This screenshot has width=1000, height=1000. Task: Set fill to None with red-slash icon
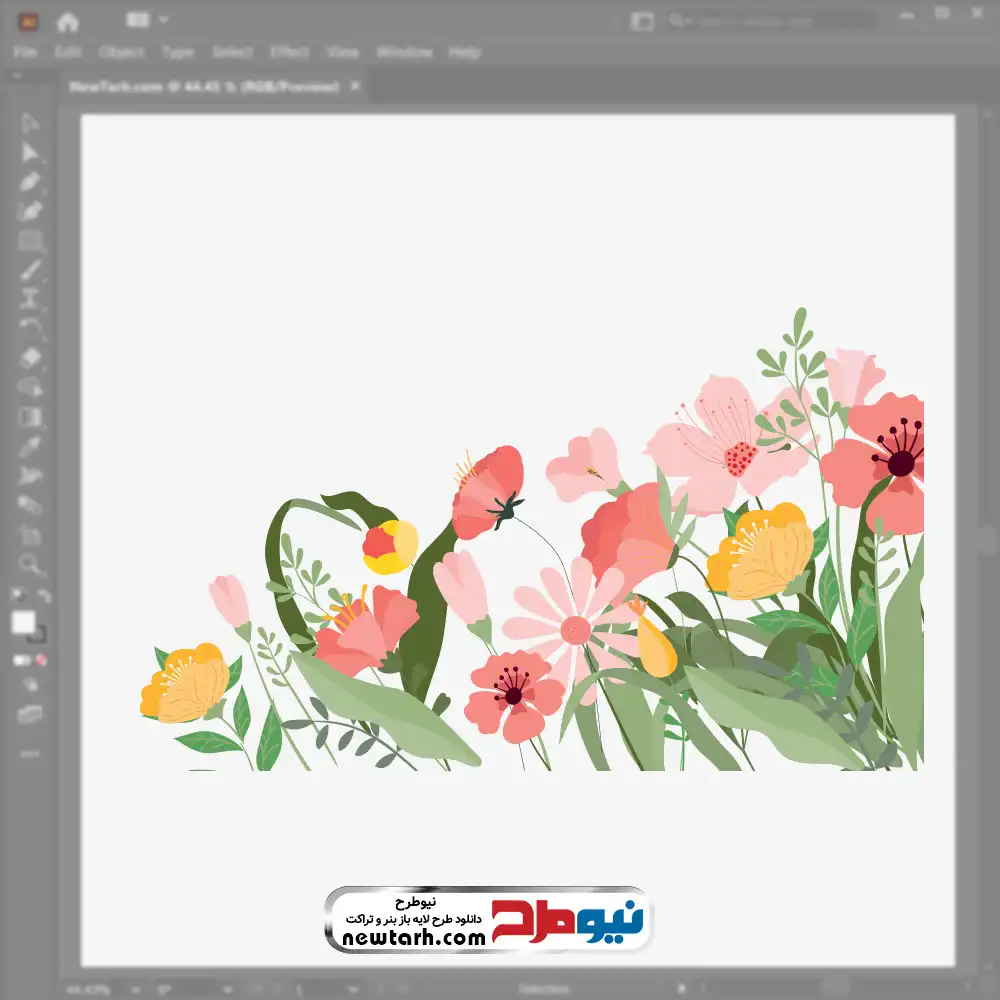43,660
